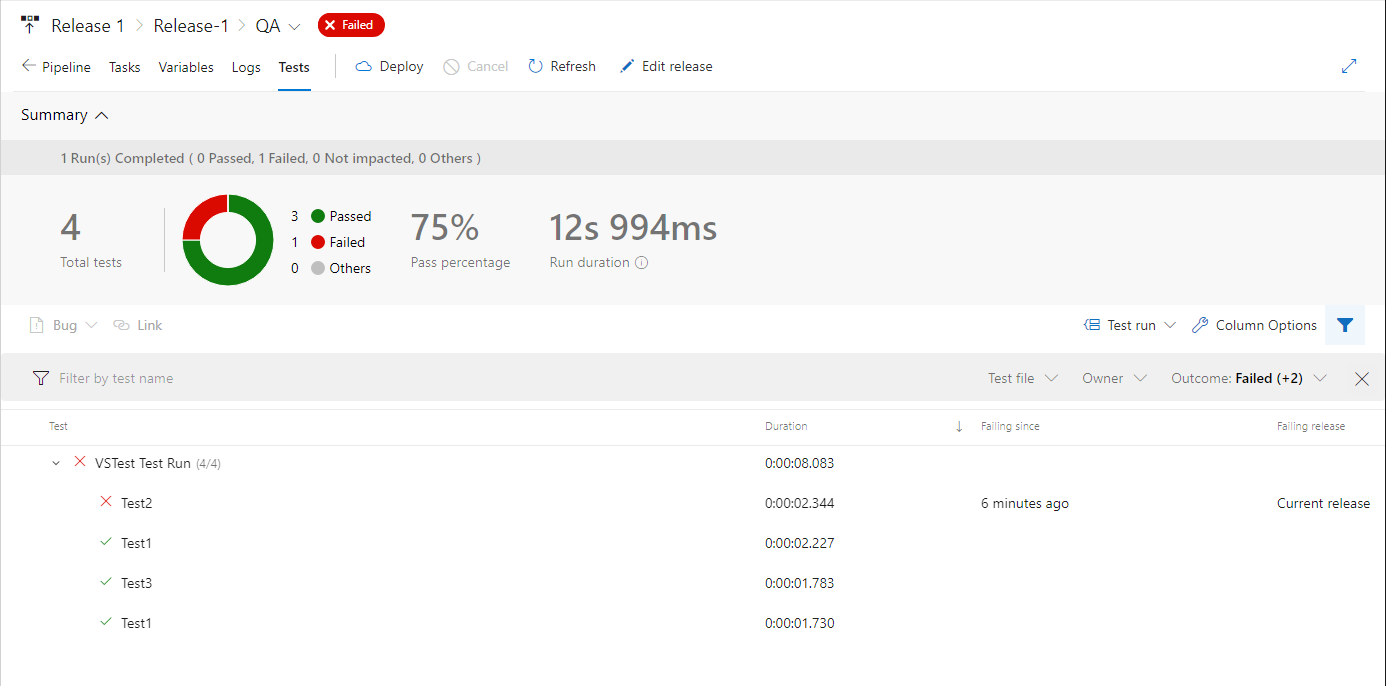Click the Refresh icon
The image size is (1386, 686).
tap(537, 66)
